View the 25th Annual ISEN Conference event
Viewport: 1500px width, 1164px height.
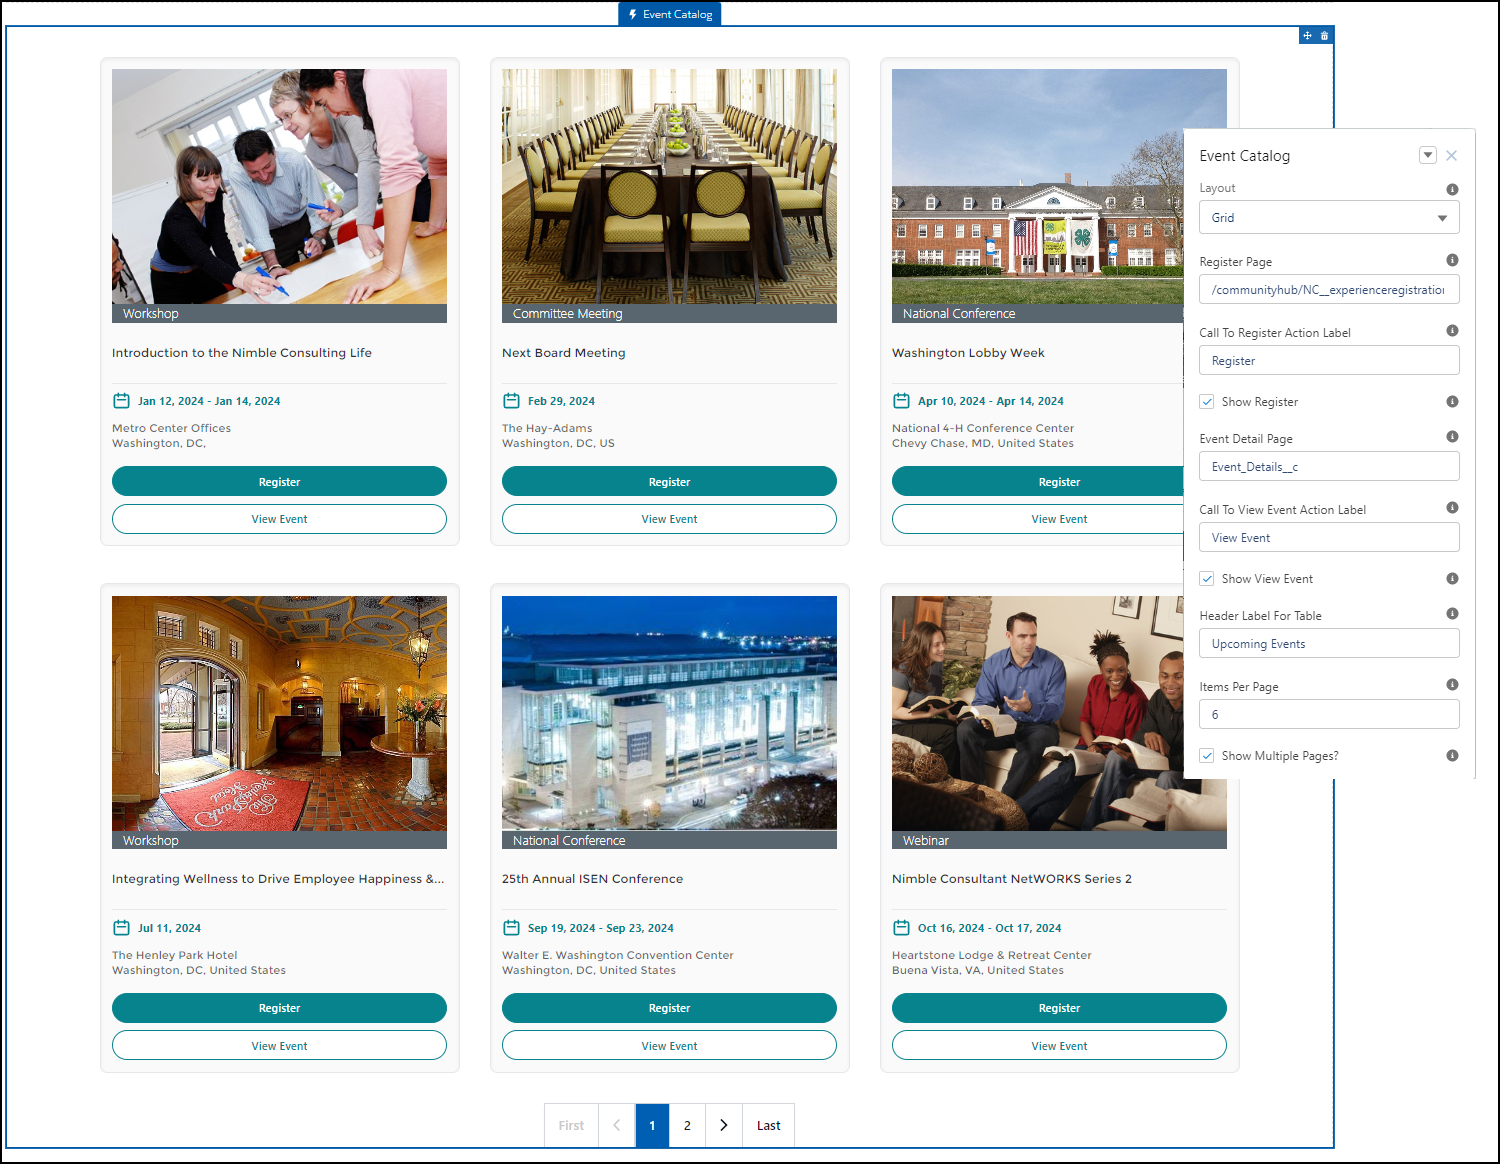pyautogui.click(x=669, y=1046)
